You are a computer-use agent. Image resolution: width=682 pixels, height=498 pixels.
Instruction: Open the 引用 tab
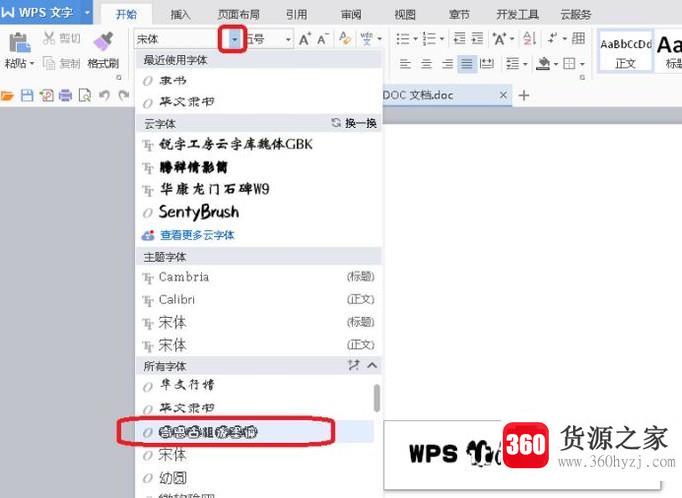point(297,14)
